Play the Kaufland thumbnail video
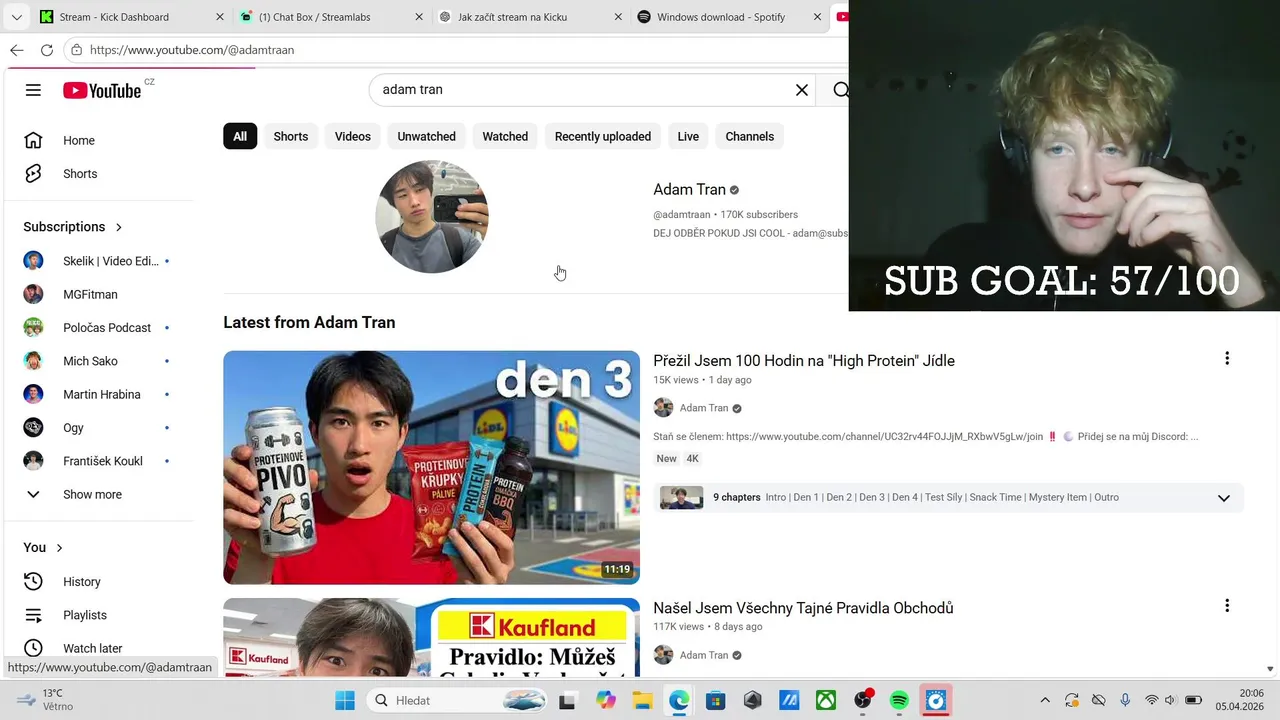 pos(431,638)
